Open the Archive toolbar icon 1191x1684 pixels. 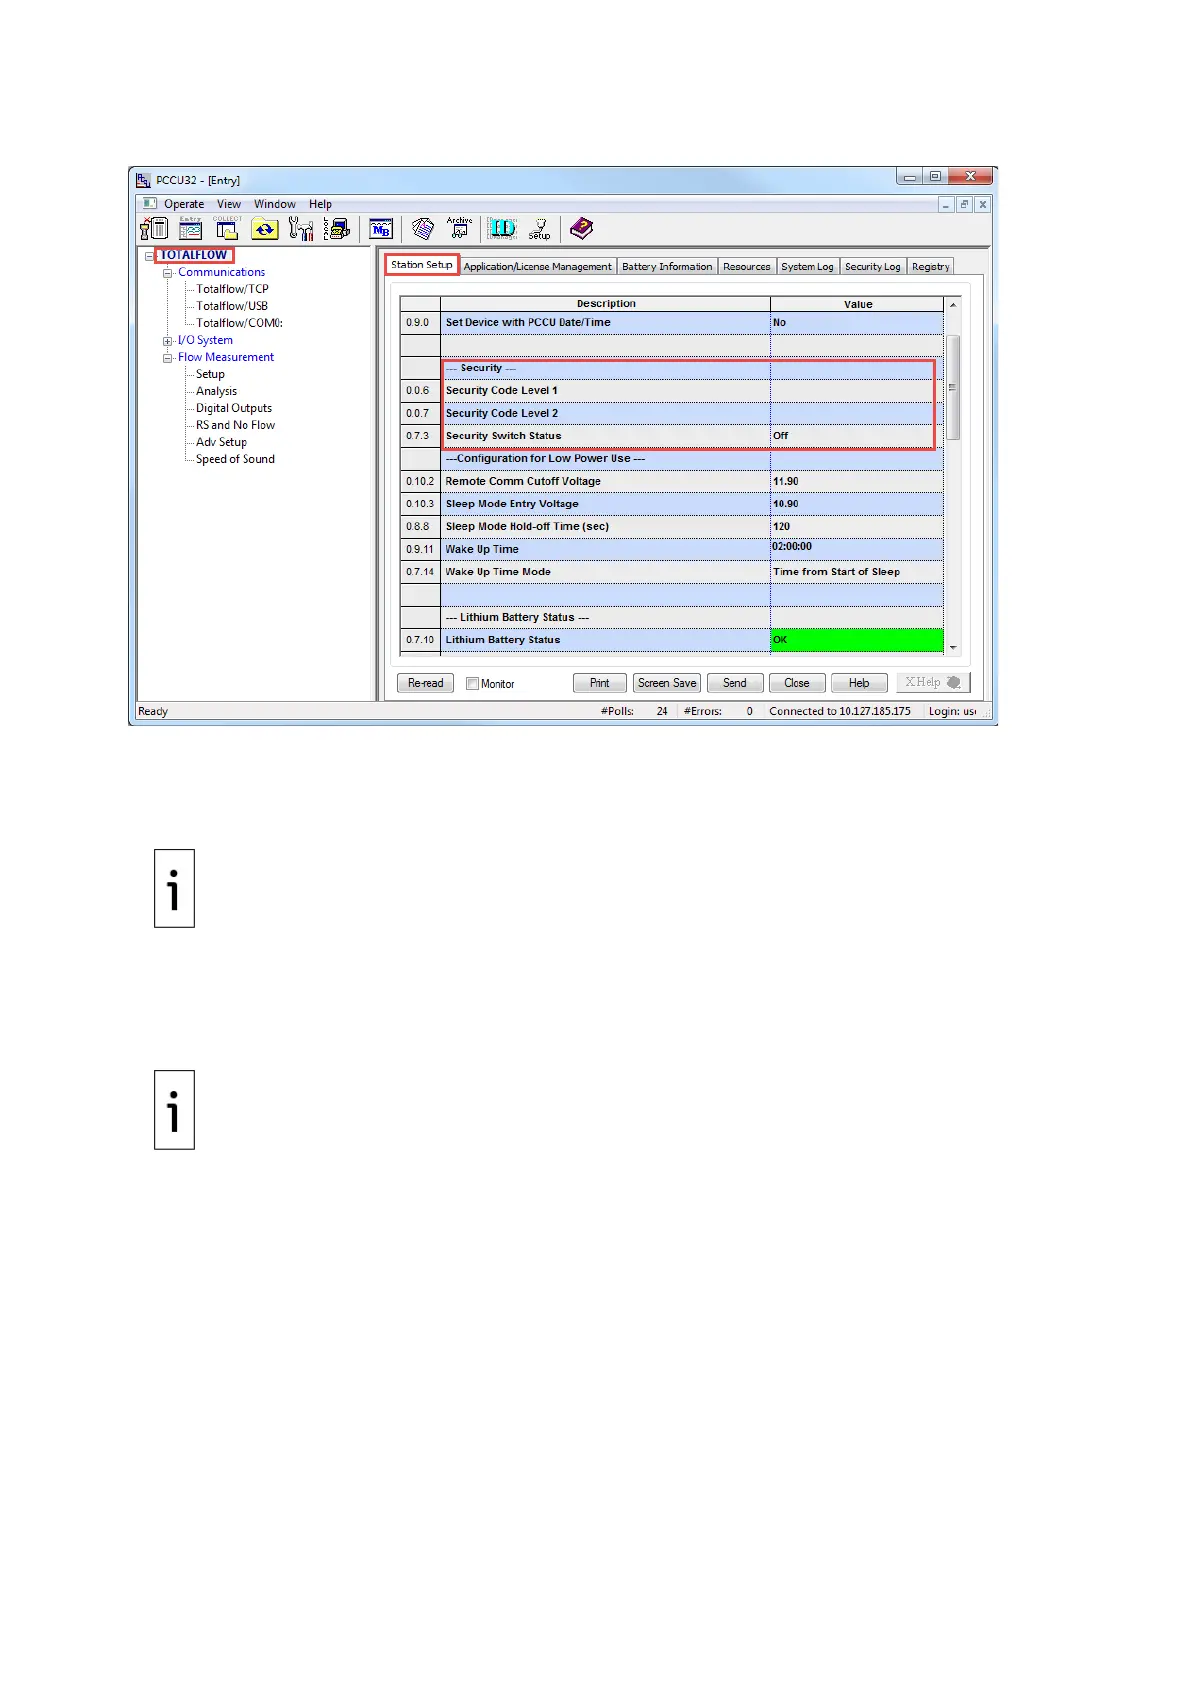pyautogui.click(x=459, y=229)
